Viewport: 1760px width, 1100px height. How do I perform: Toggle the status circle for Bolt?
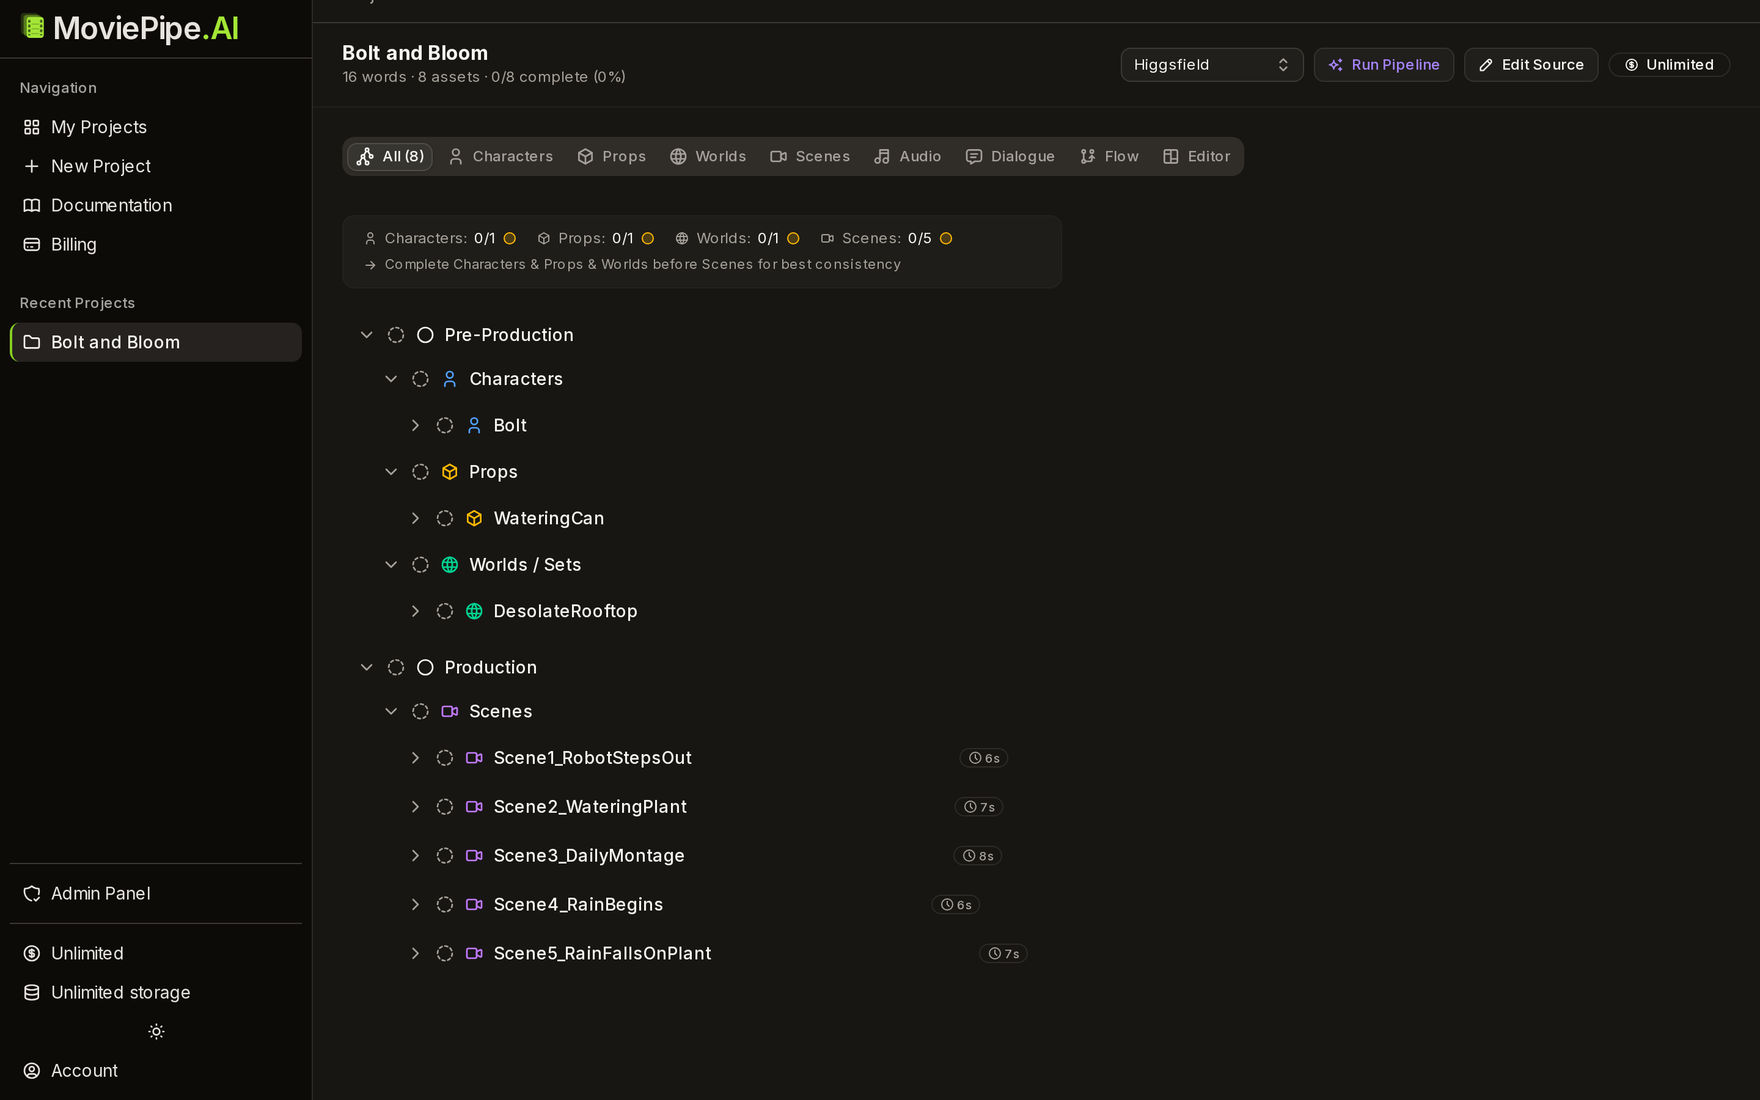coord(445,425)
